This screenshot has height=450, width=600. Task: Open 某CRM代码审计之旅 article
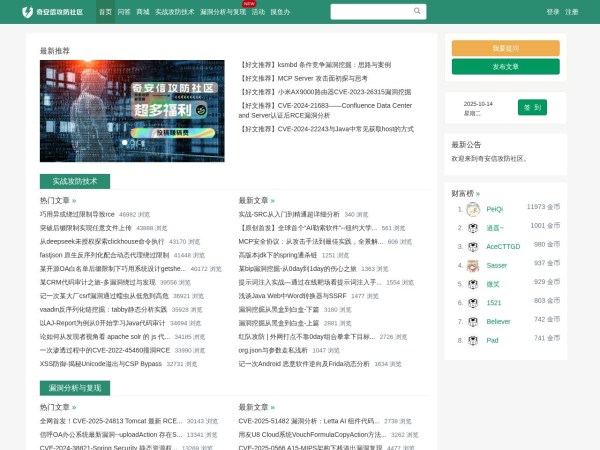(x=98, y=282)
